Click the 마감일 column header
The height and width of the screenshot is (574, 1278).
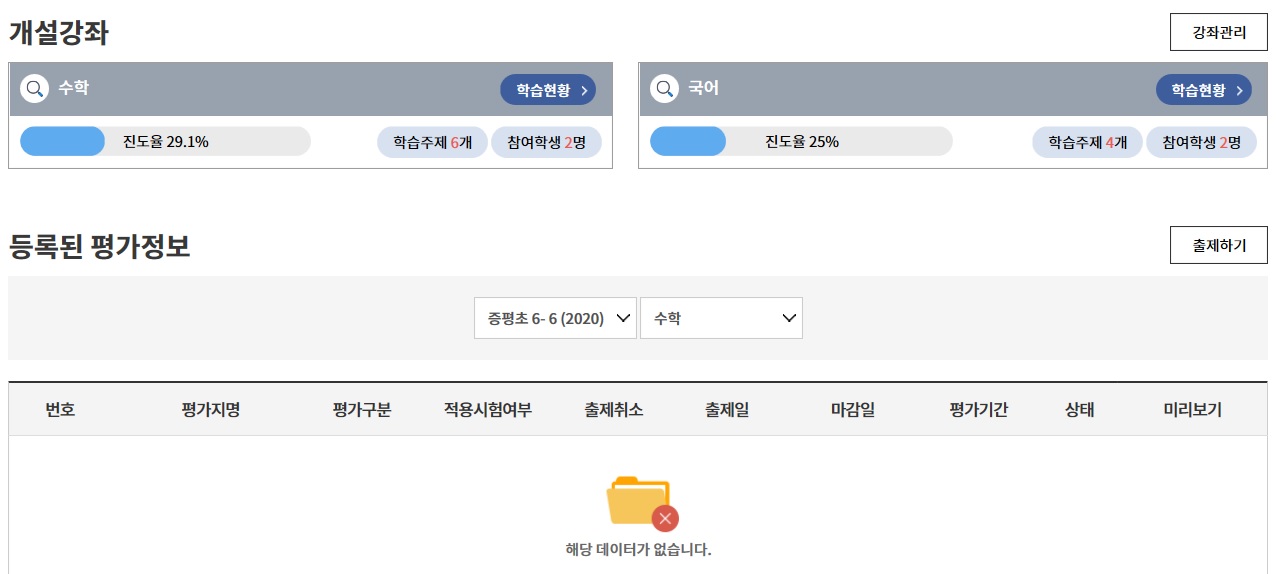point(853,410)
